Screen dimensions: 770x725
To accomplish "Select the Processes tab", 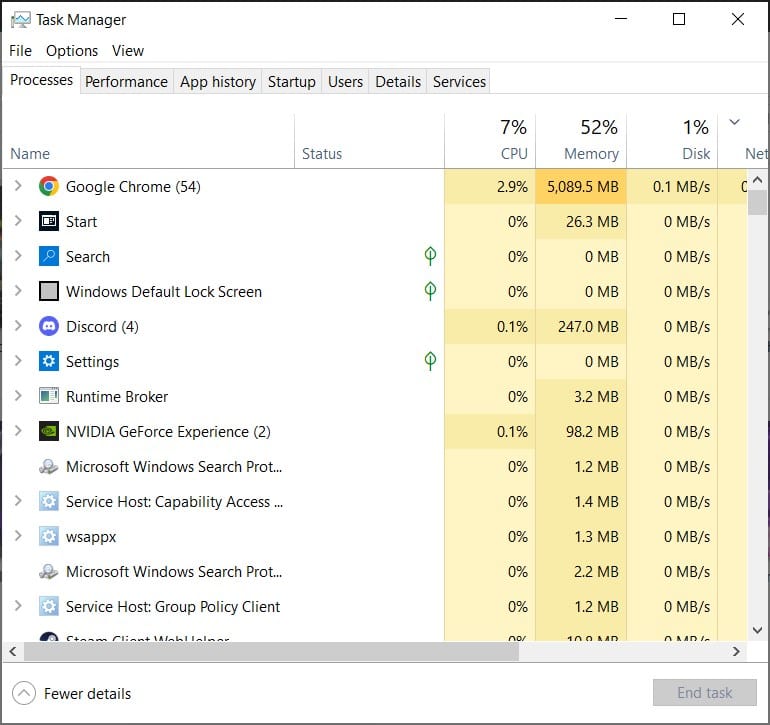I will 41,80.
